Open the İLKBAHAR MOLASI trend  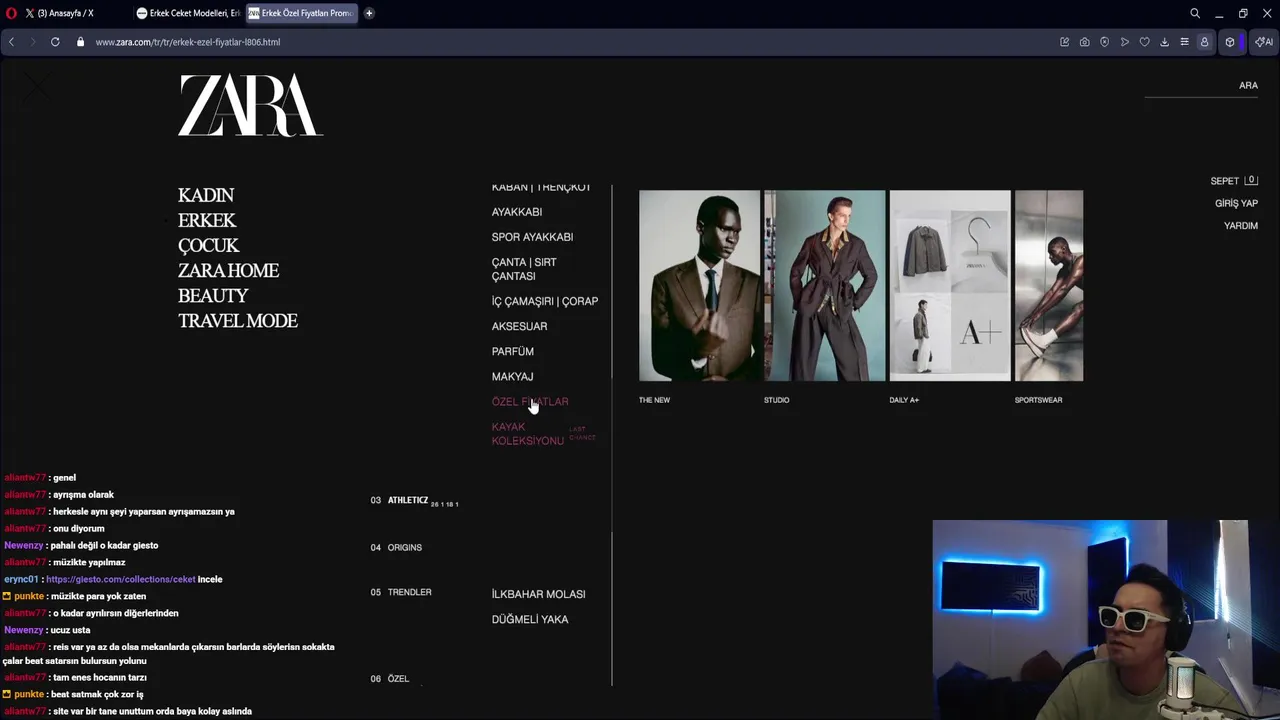click(x=538, y=594)
